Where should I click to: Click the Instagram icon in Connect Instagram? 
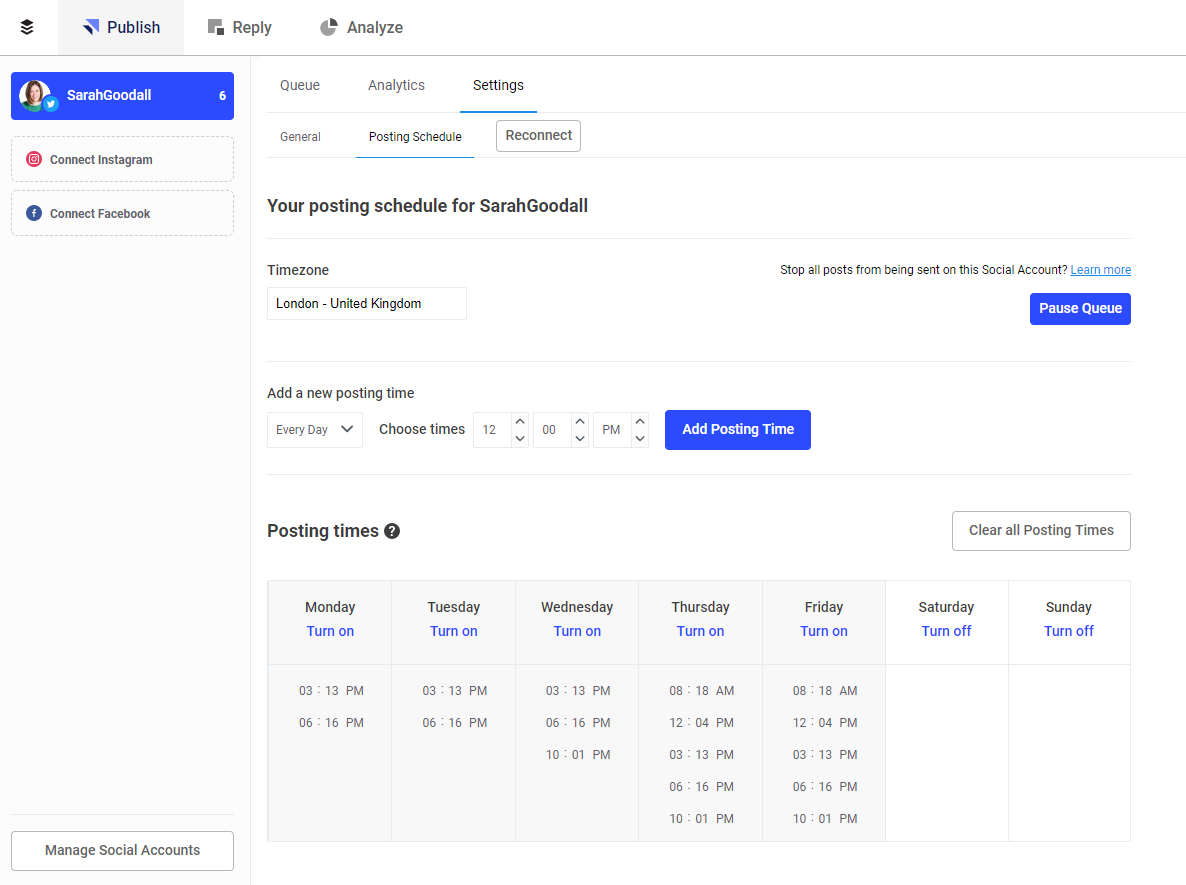click(x=34, y=159)
